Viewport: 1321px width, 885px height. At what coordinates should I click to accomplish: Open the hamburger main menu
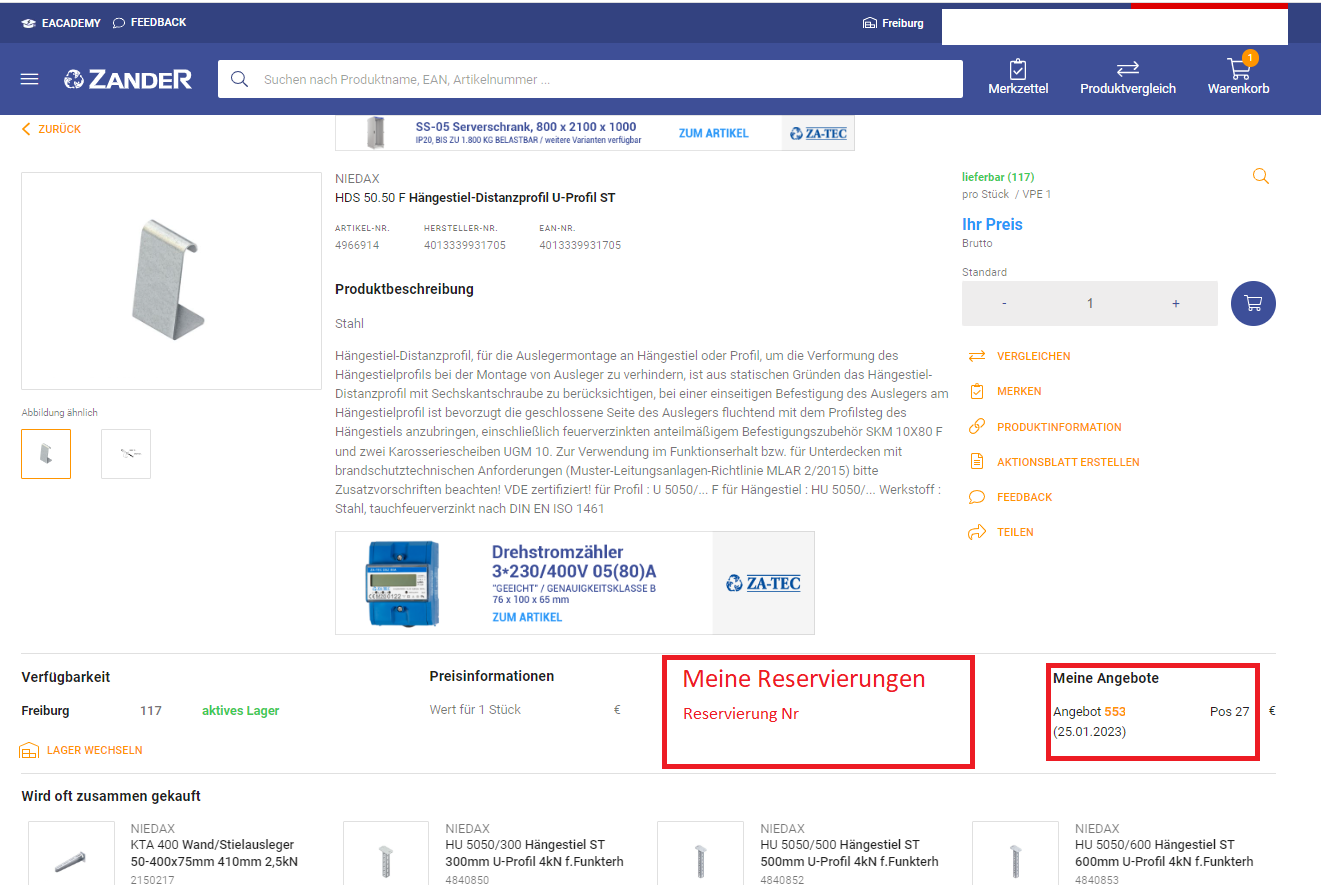(x=29, y=79)
